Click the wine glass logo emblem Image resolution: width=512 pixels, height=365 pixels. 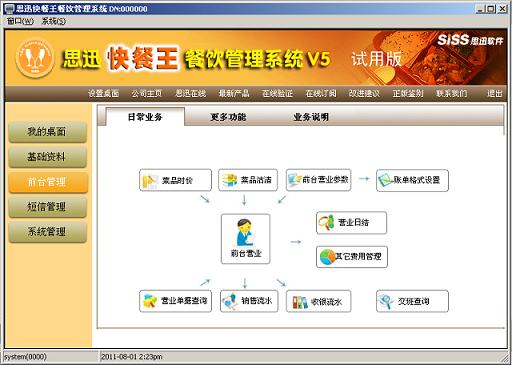(35, 58)
